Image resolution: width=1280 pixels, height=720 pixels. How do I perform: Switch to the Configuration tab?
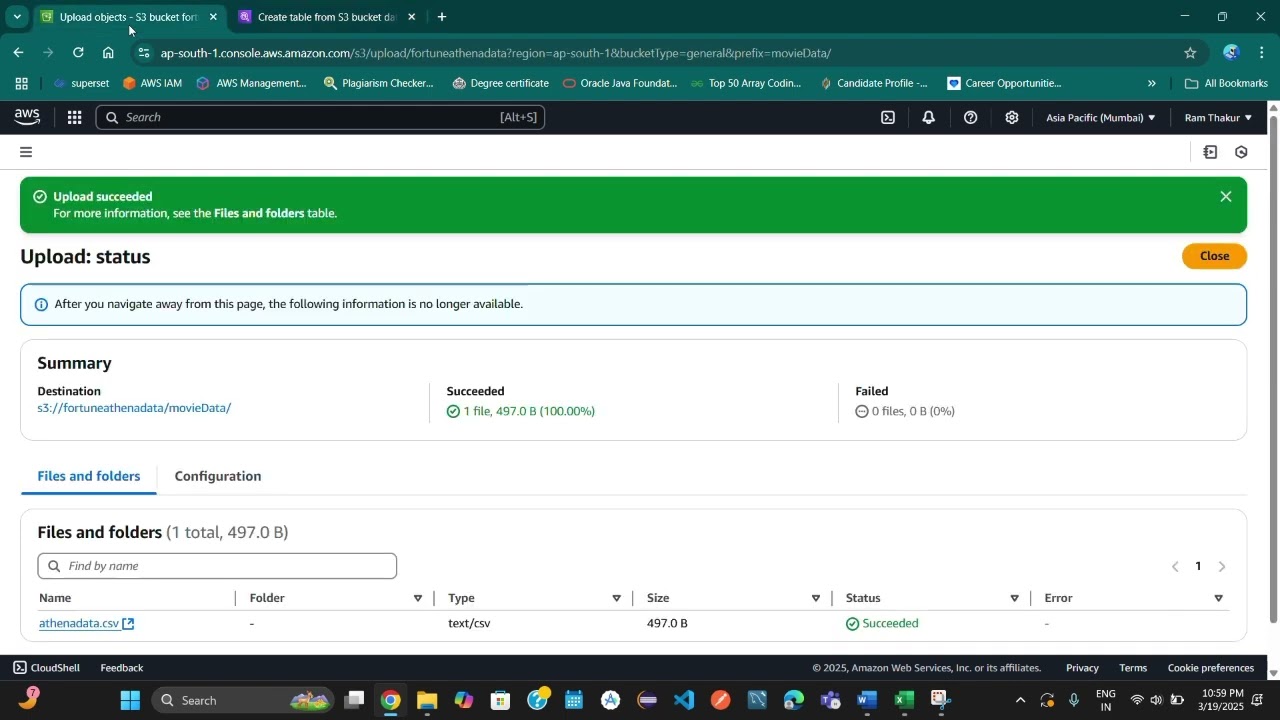click(218, 476)
